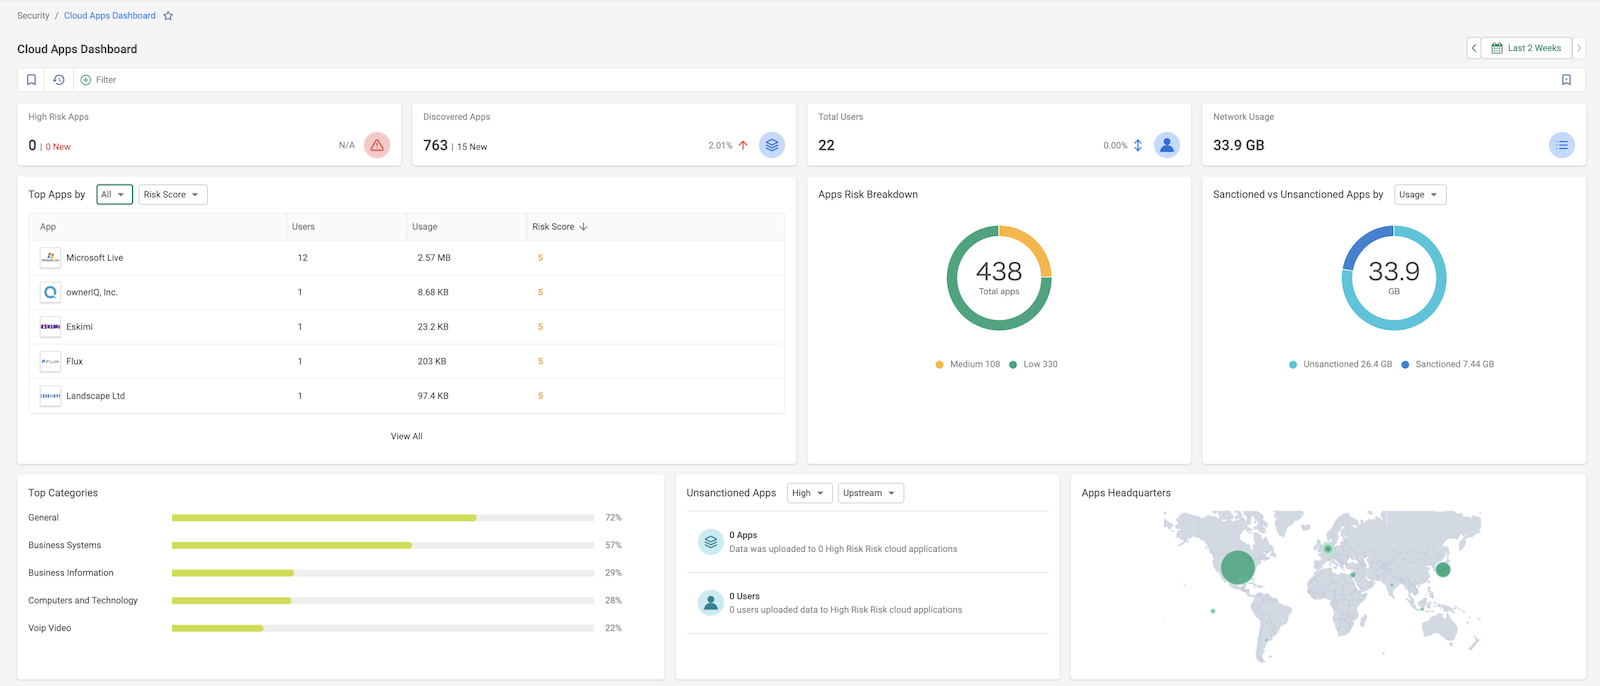Click the Microsoft Live app logo
1600x686 pixels.
click(50, 258)
